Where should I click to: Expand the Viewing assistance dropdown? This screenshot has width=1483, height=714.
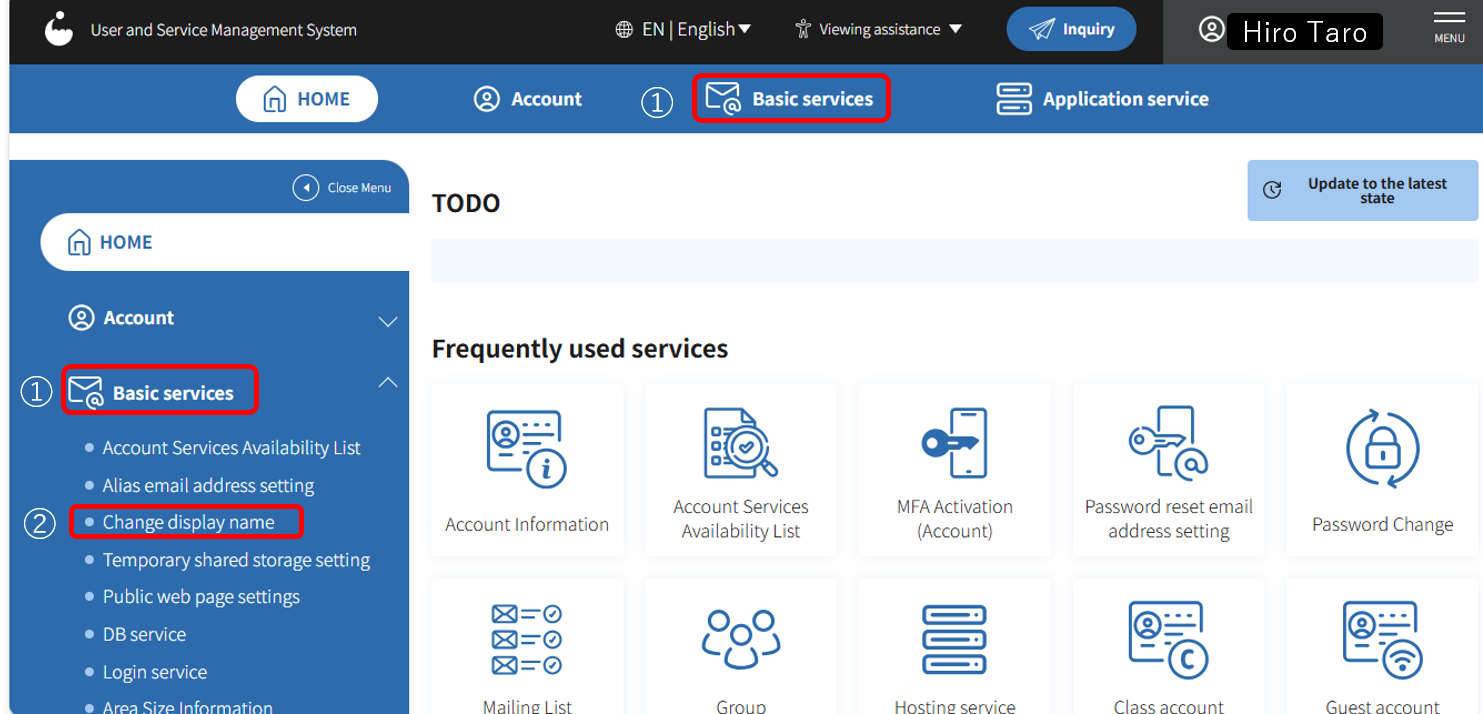tap(878, 29)
